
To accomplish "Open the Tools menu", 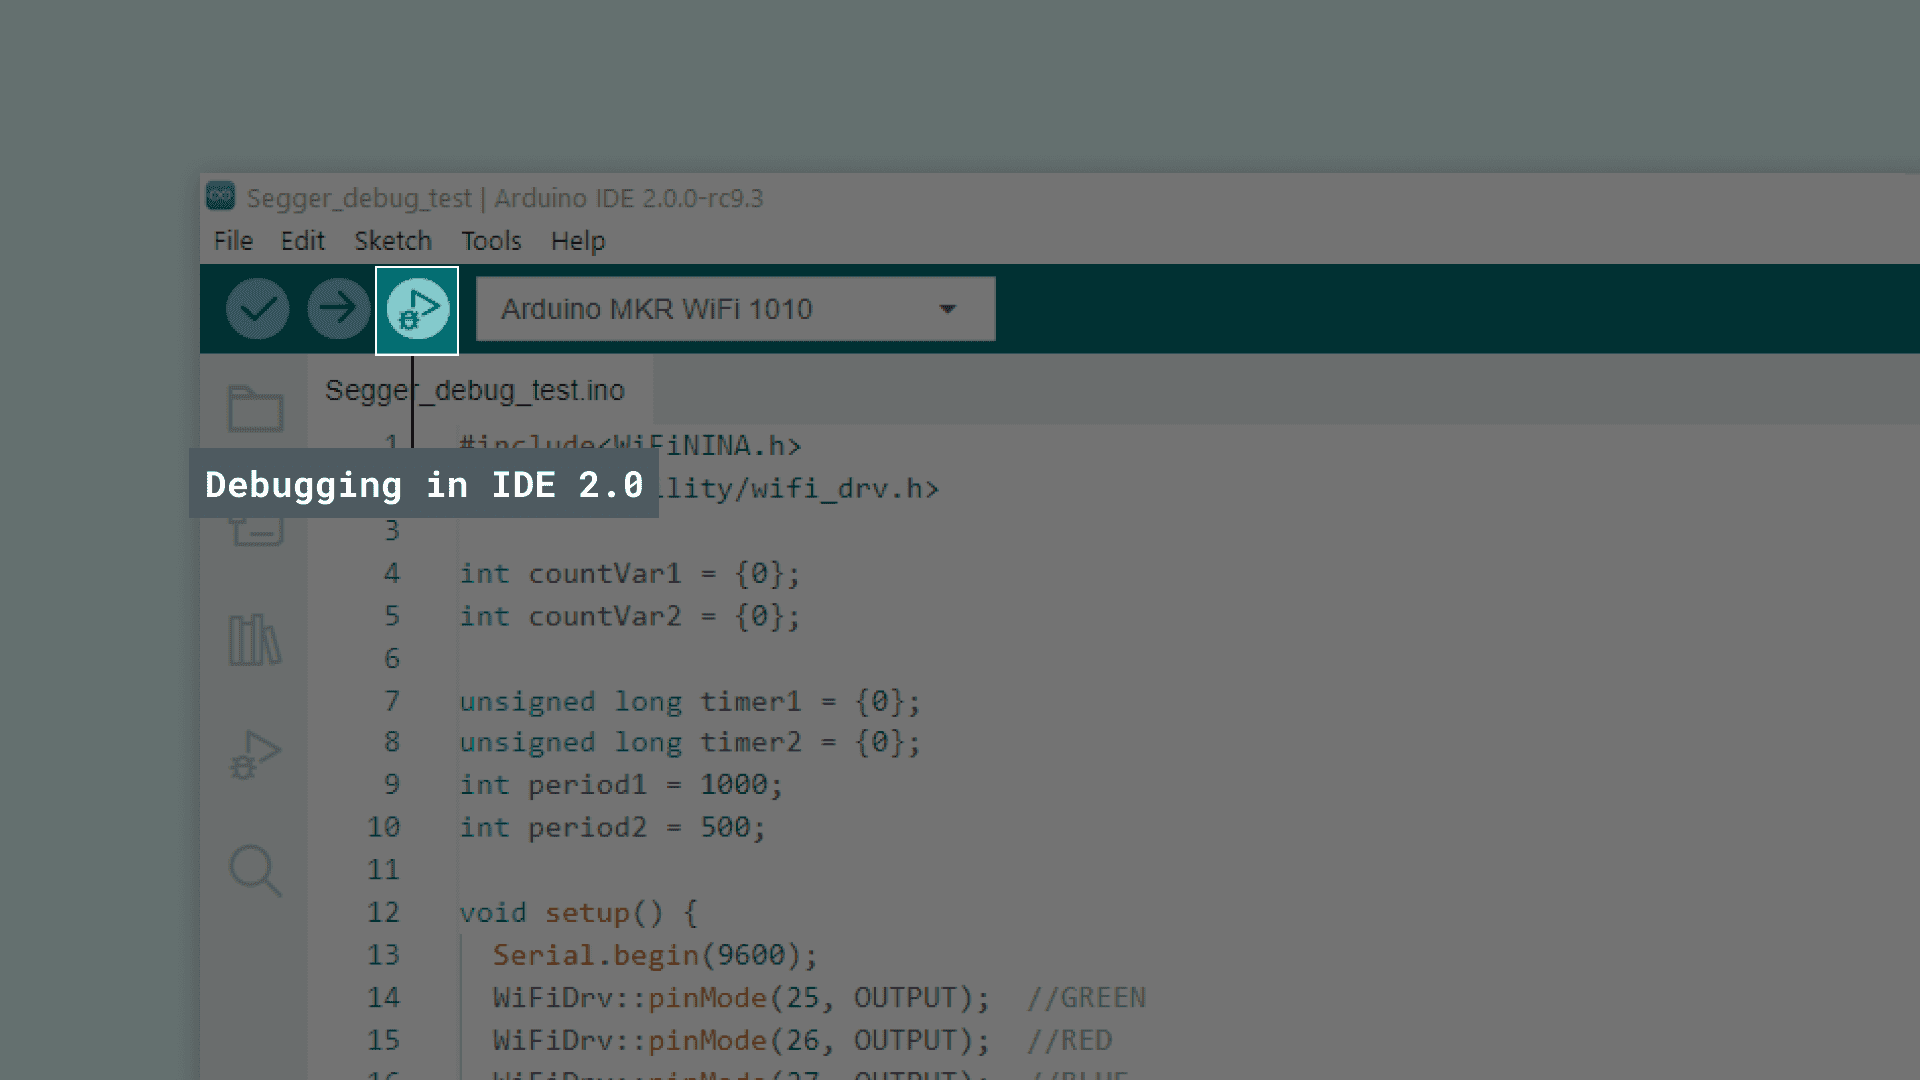I will coord(491,241).
